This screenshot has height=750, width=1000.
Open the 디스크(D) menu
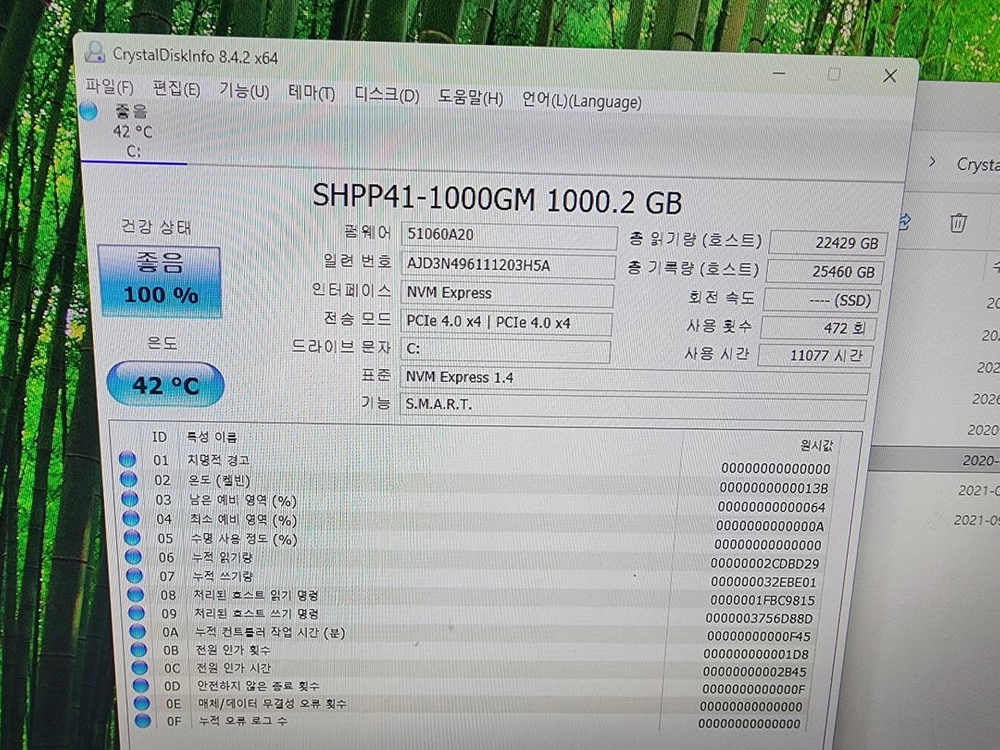point(386,95)
